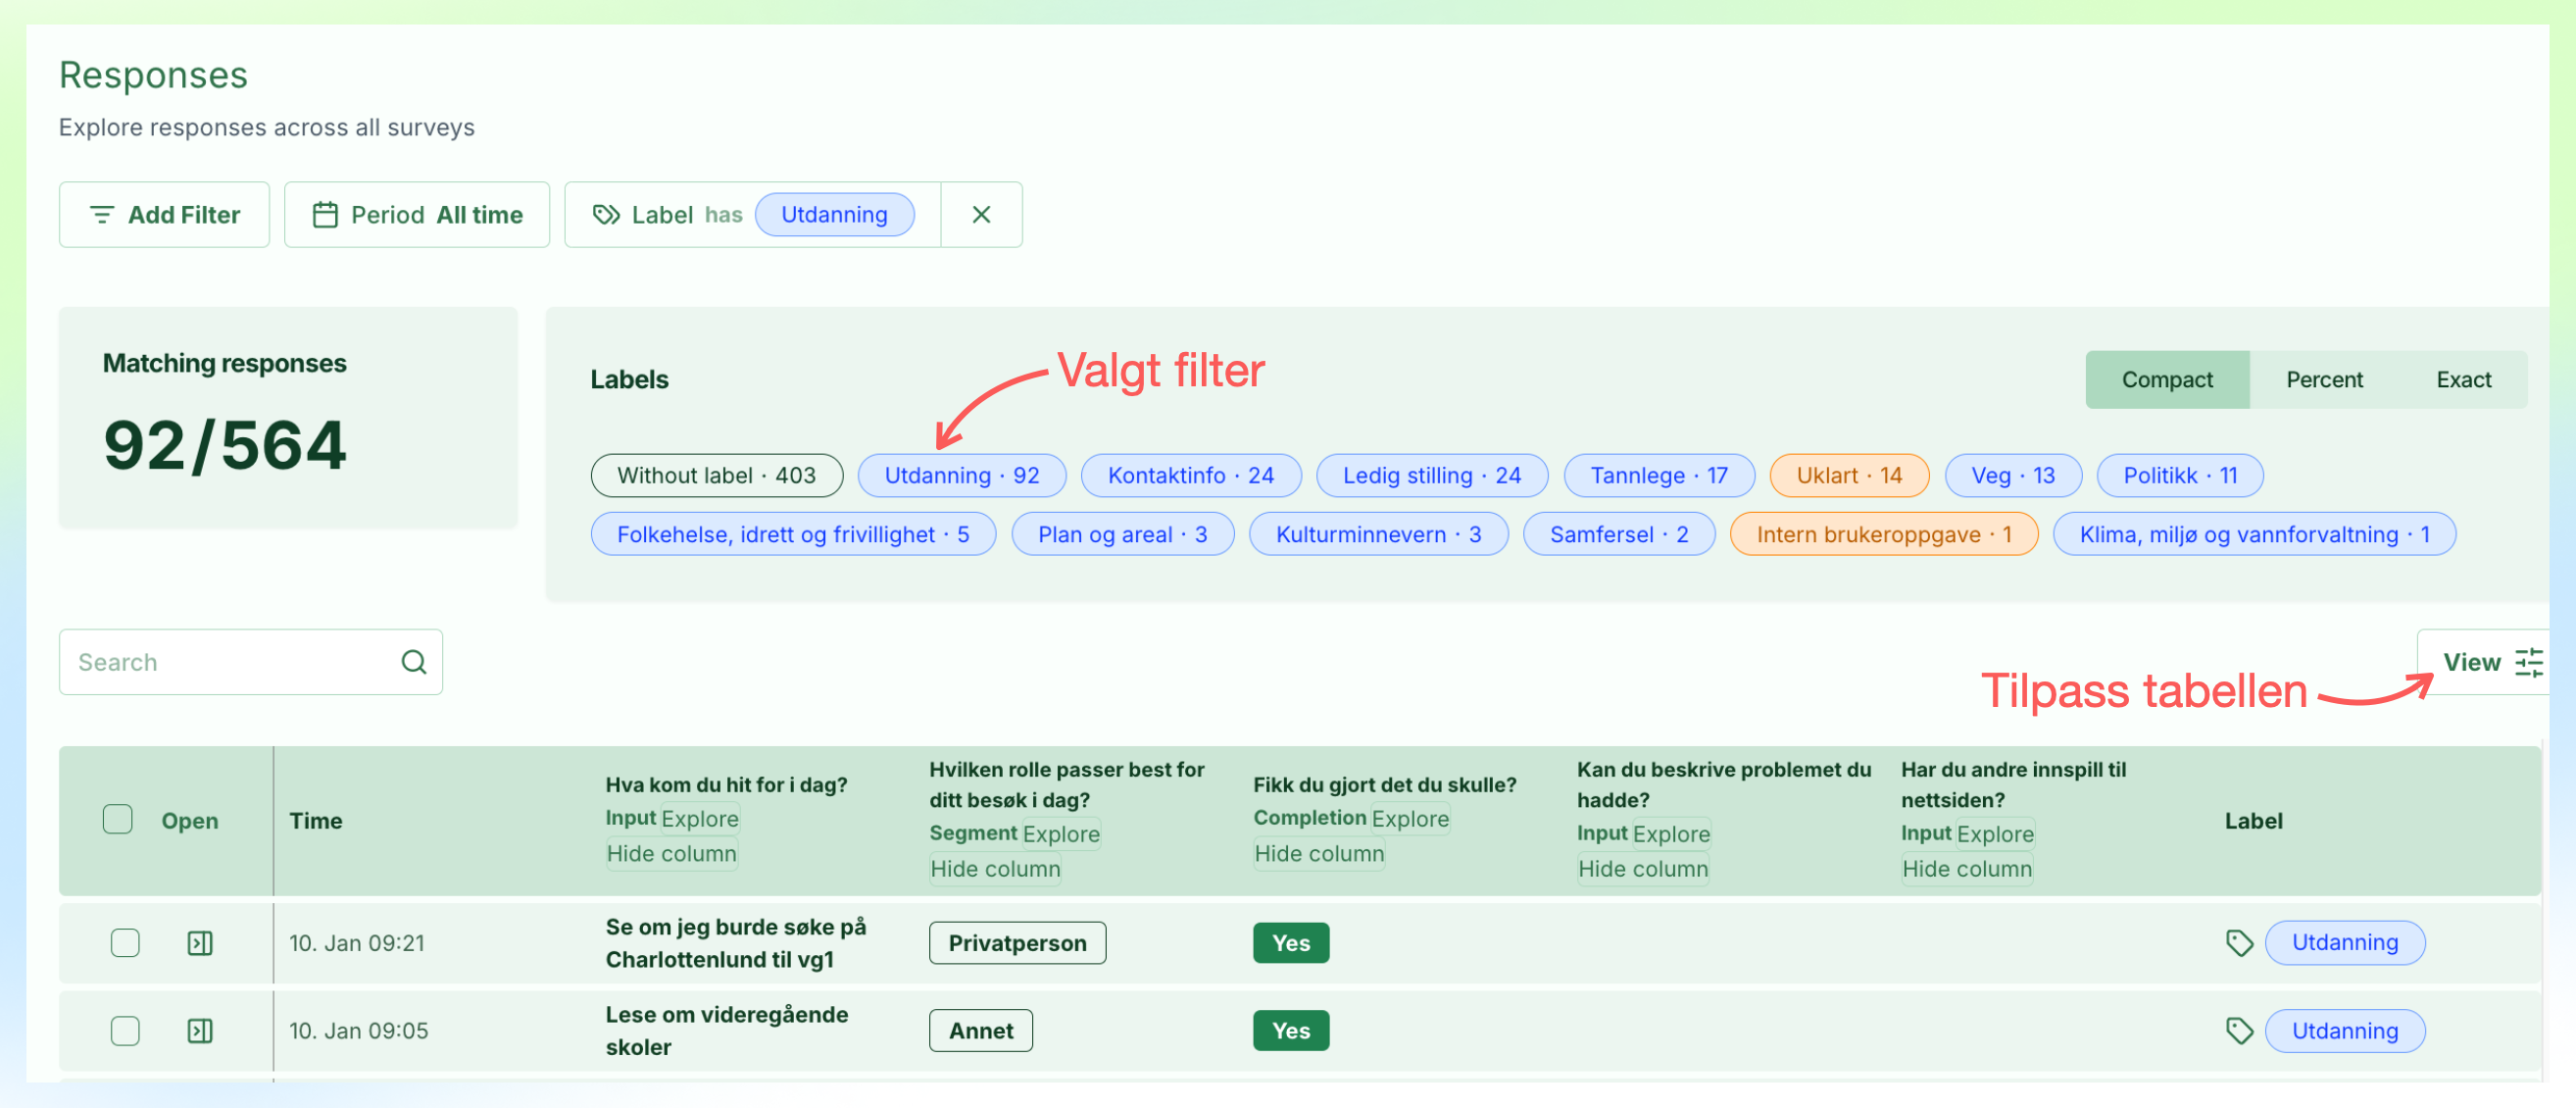
Task: Explore the 'Fikk du gjort det du skulle?' column
Action: (x=1410, y=819)
